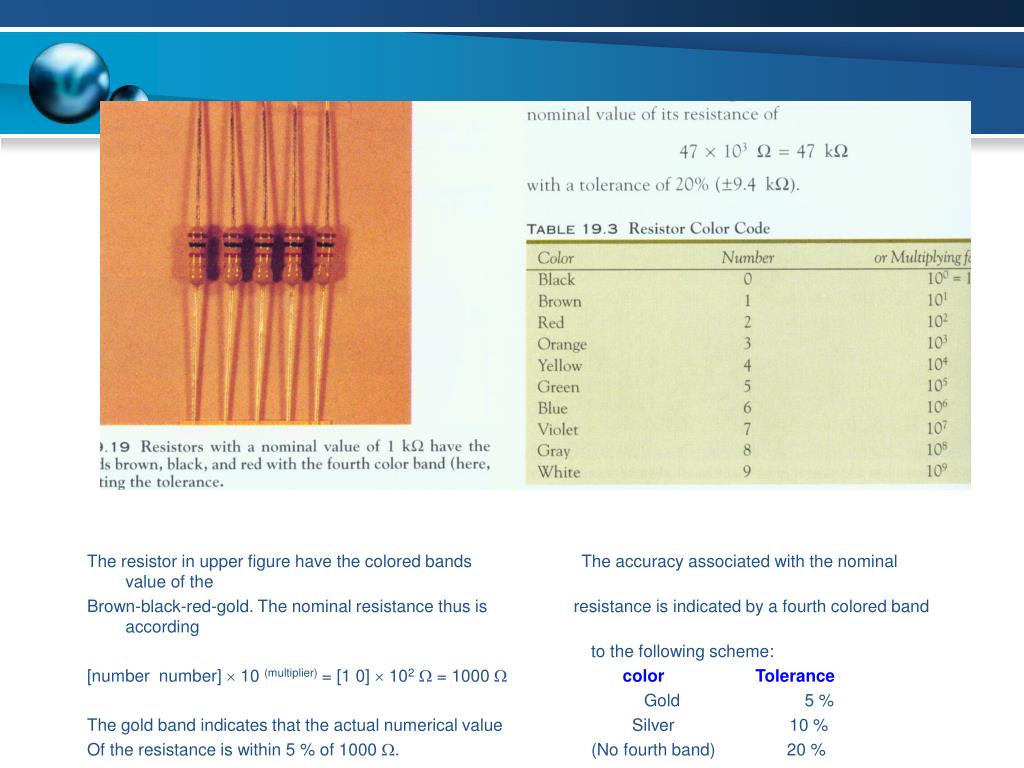Click 'with a tolerance of 20%' line
Viewport: 1024px width, 768px height.
(663, 185)
